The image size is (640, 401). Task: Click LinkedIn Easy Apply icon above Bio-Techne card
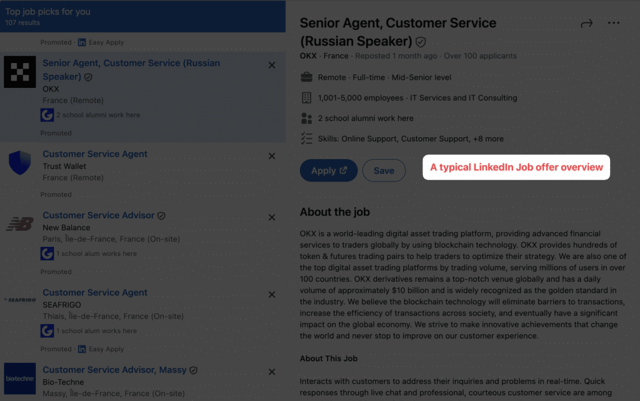(x=82, y=349)
